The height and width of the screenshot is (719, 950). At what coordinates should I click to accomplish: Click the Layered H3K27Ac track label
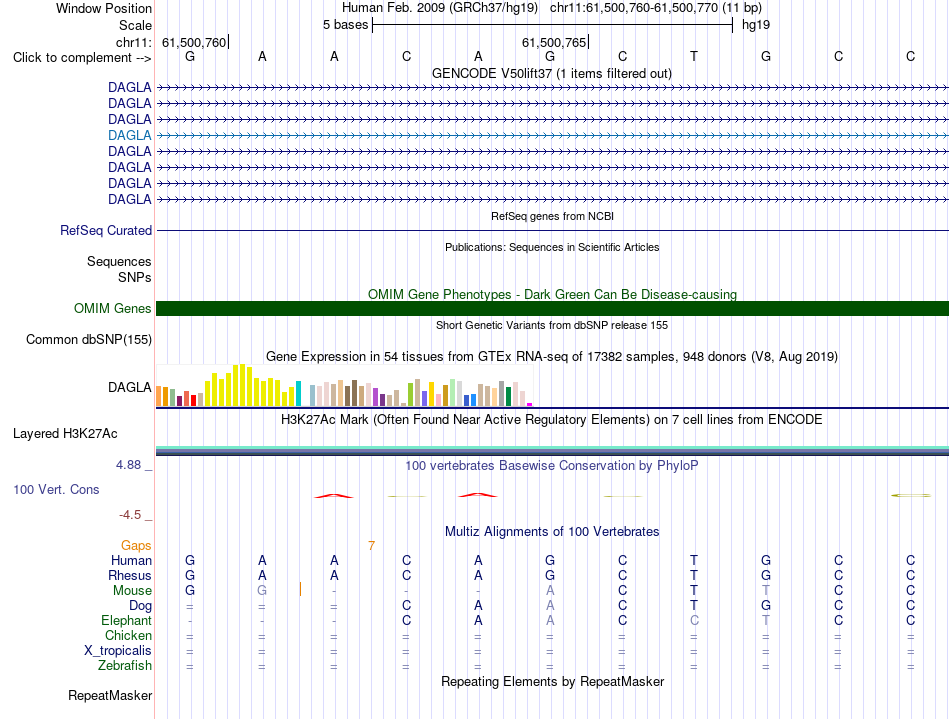point(65,434)
